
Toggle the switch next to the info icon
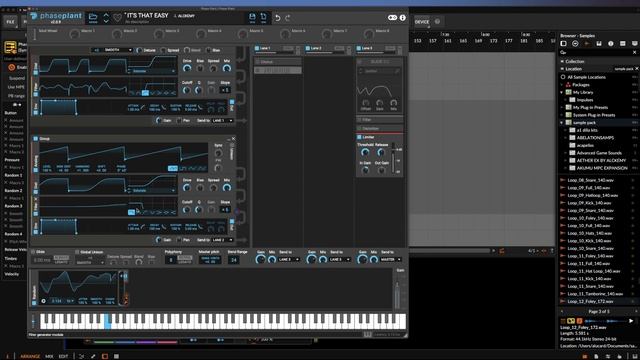point(392,18)
